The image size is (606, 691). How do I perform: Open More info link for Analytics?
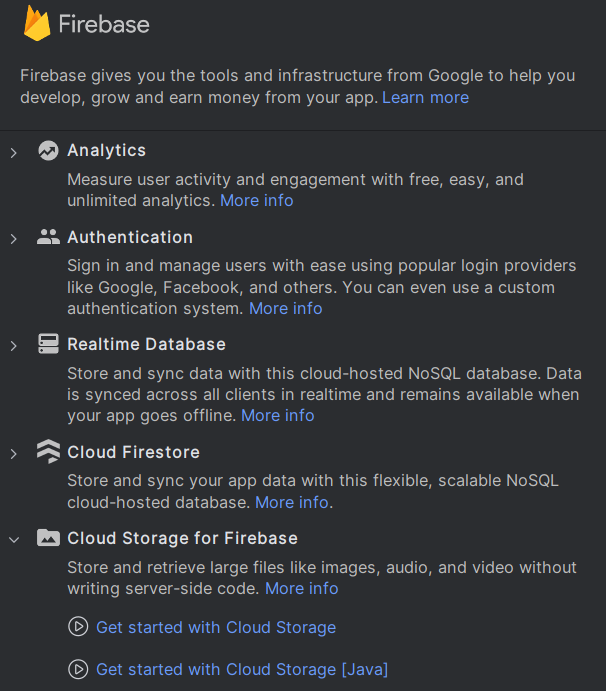pyautogui.click(x=257, y=201)
